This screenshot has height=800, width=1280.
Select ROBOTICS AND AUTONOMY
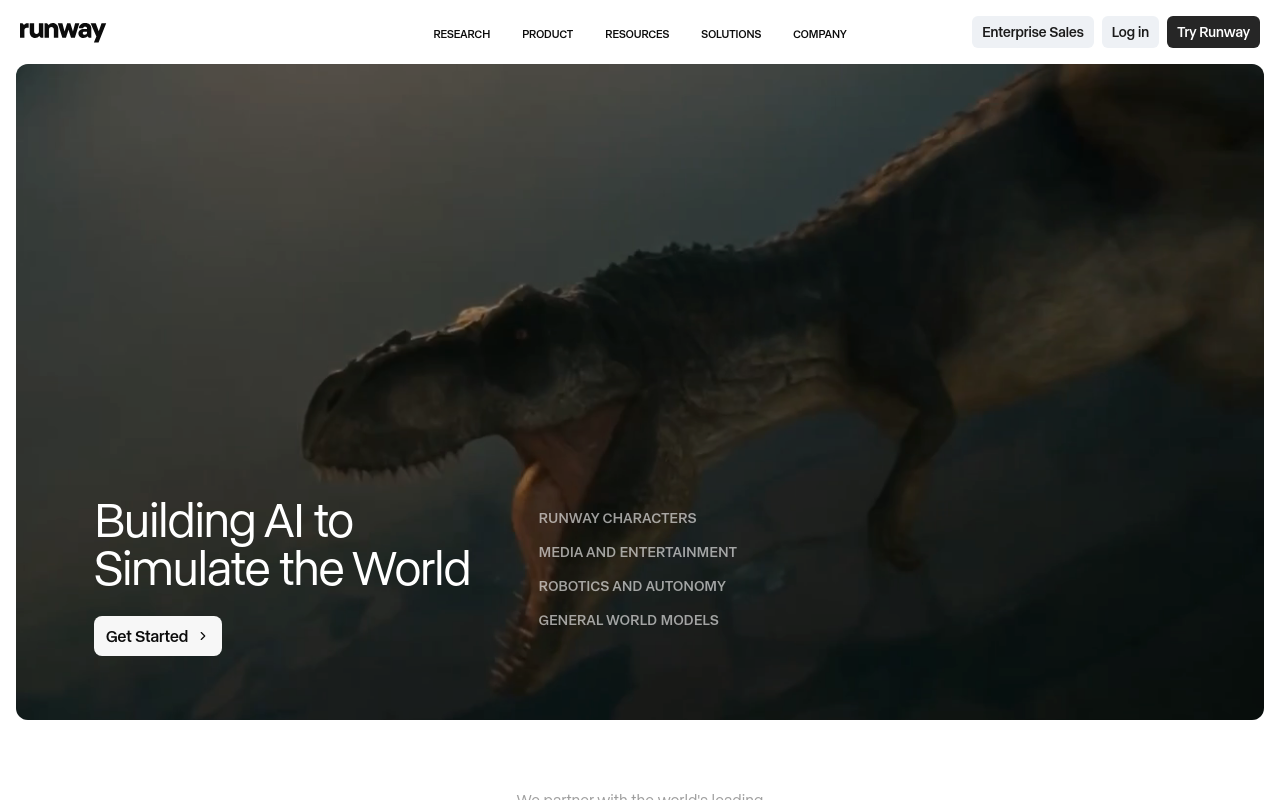(632, 586)
